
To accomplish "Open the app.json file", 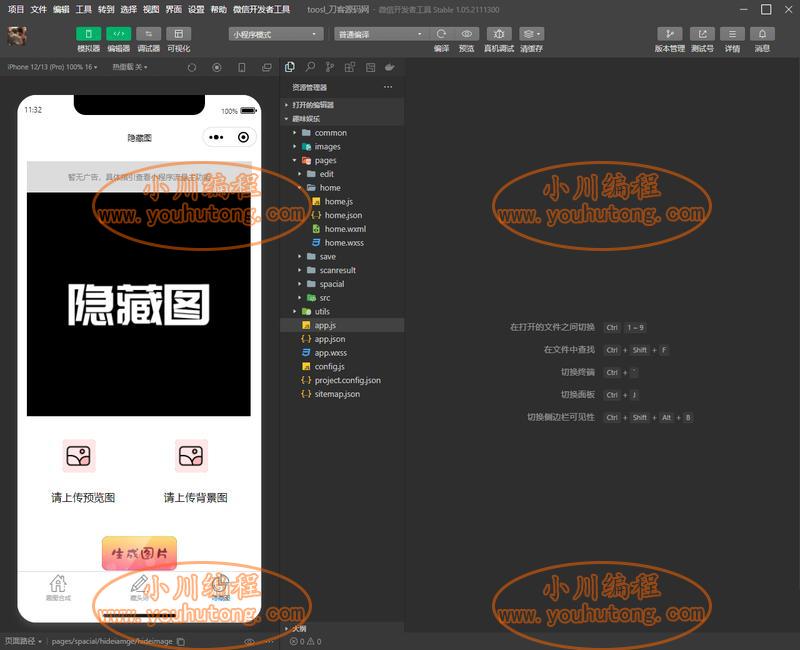I will (343, 339).
